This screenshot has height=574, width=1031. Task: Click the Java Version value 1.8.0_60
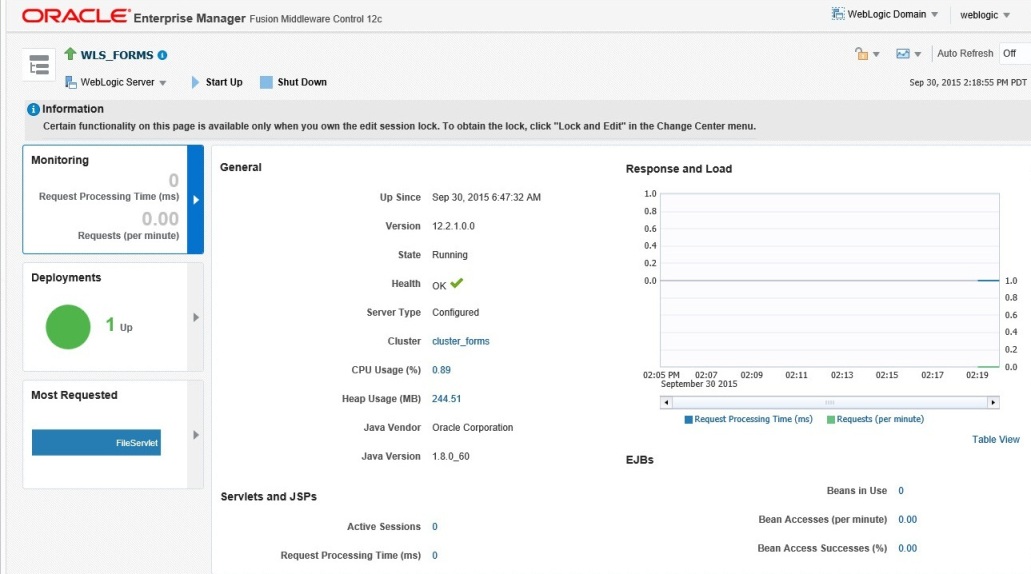click(x=450, y=456)
